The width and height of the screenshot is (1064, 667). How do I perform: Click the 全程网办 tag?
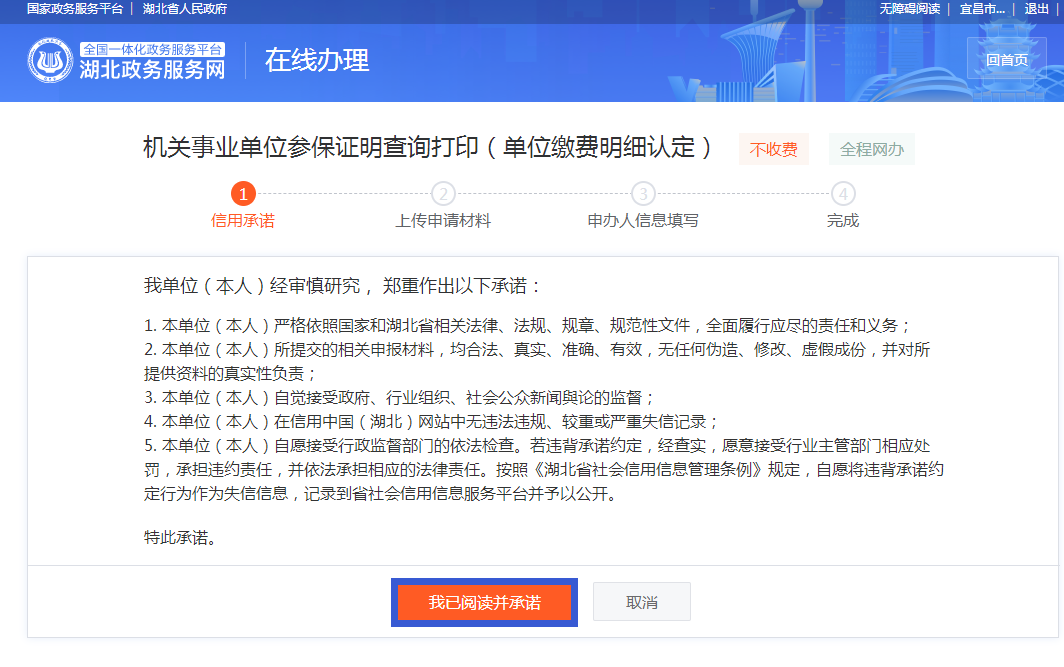point(871,149)
